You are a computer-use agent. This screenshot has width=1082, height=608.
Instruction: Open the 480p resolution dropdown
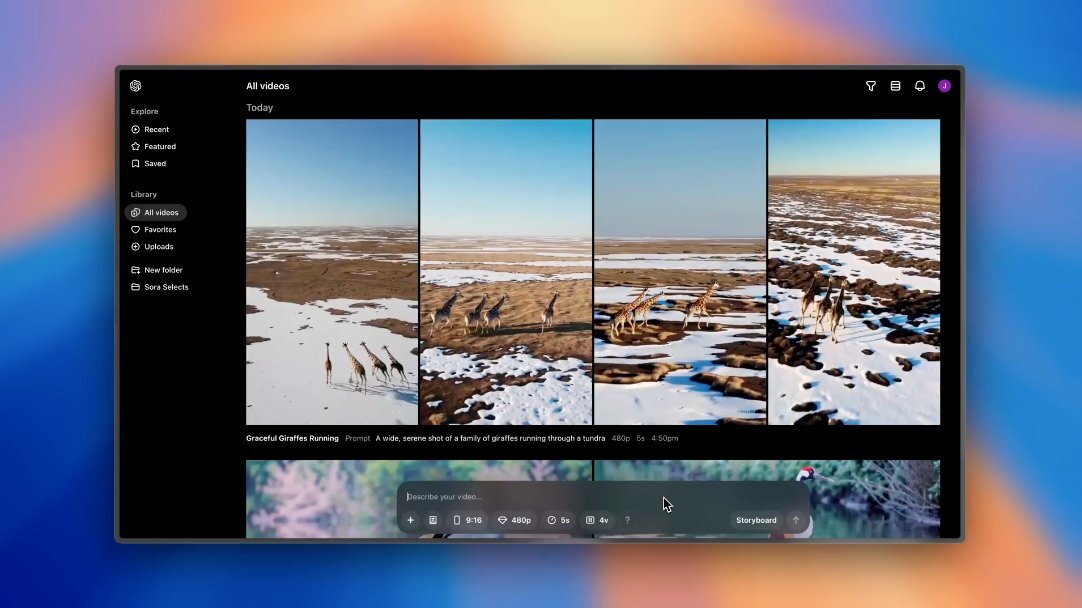514,520
